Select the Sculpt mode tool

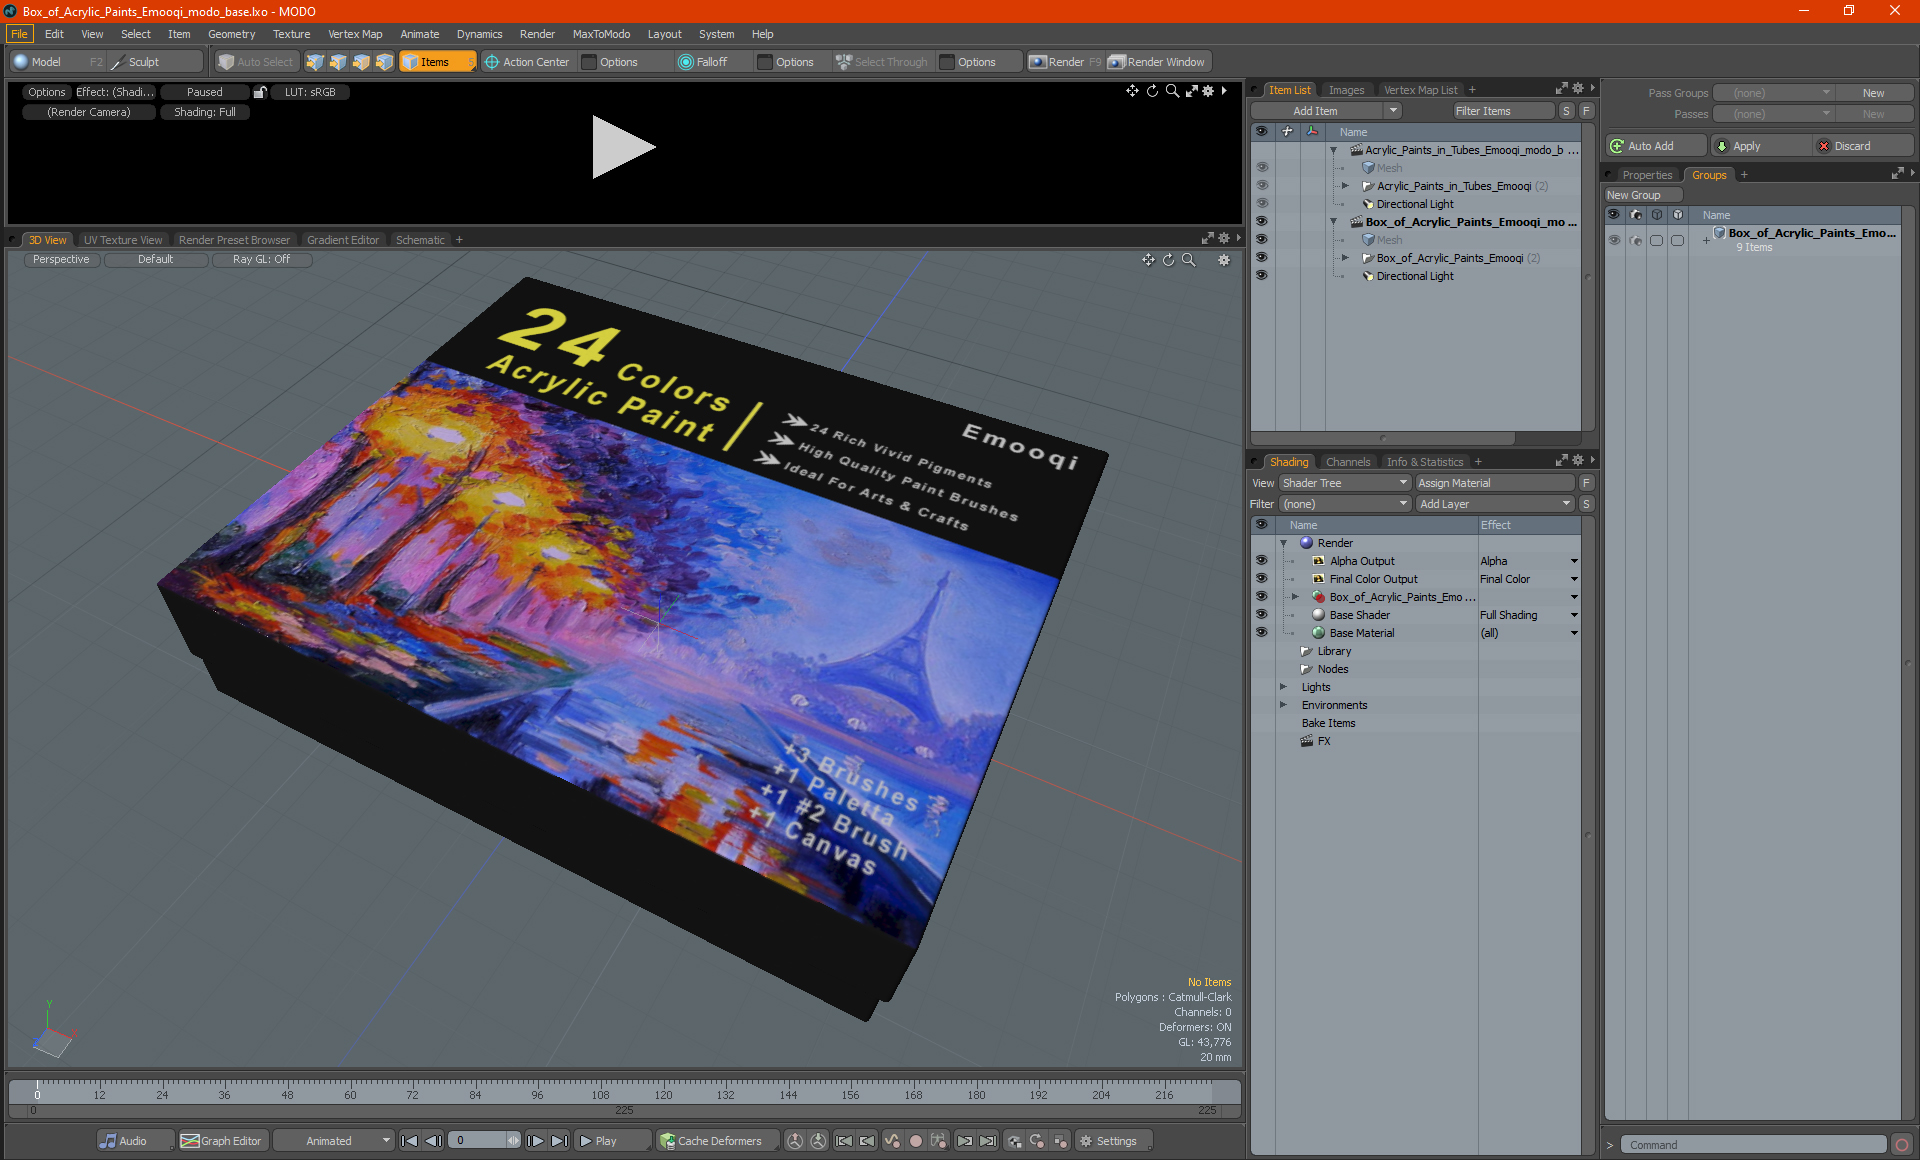pyautogui.click(x=143, y=62)
